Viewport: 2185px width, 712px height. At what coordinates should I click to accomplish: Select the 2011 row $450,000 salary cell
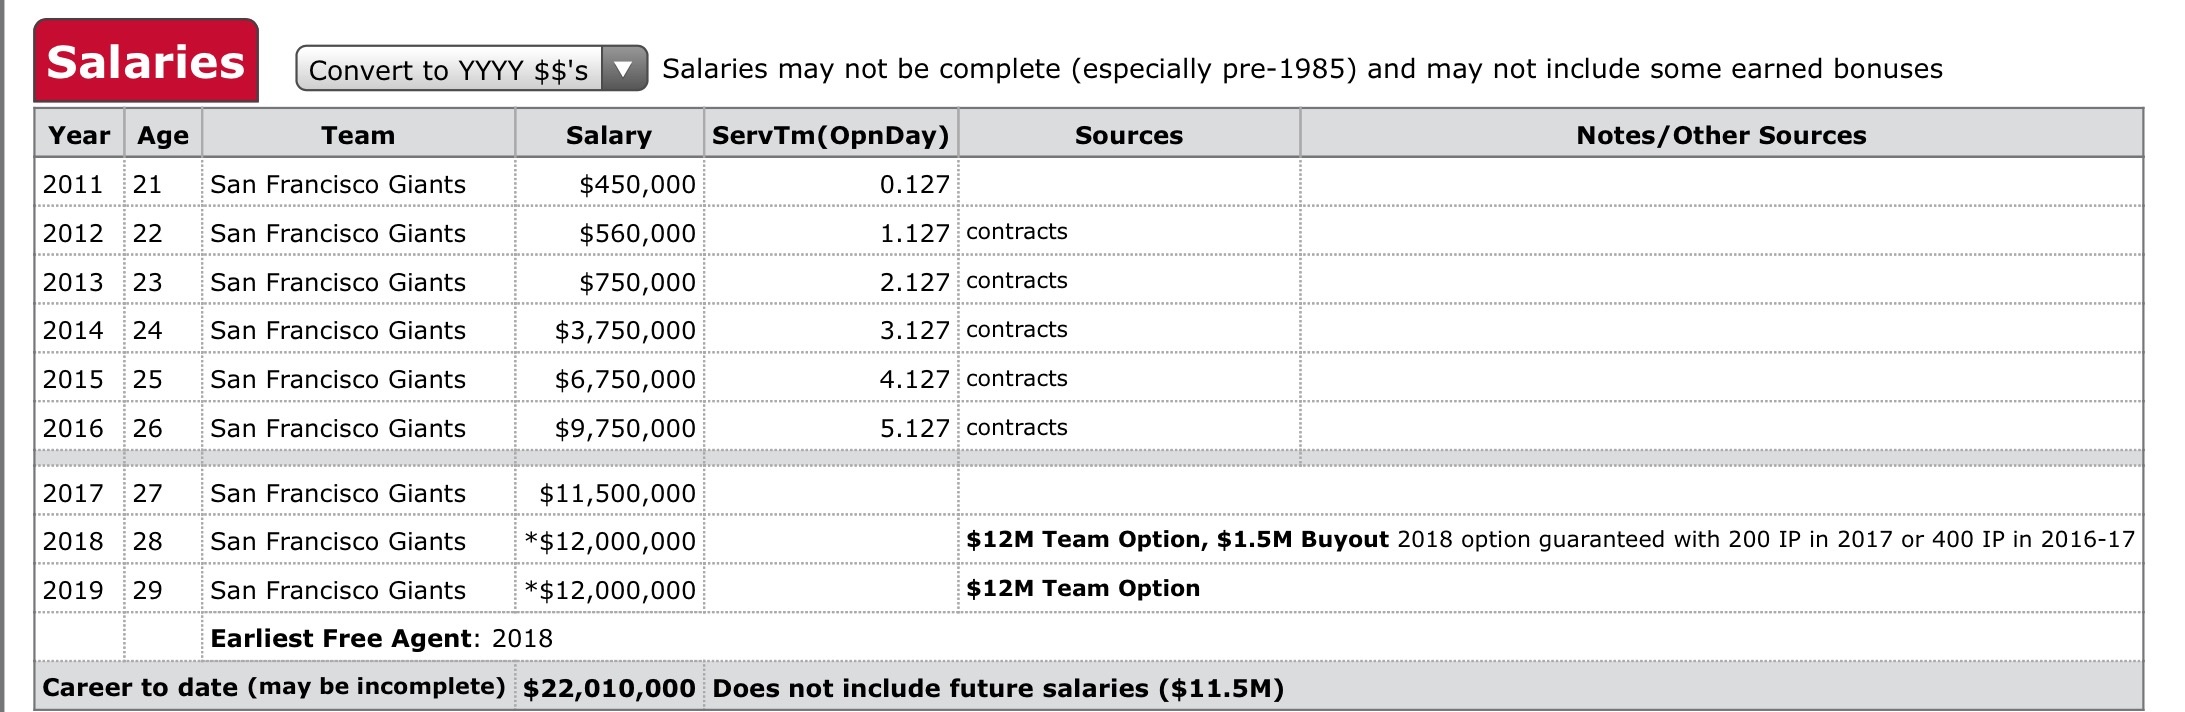(x=610, y=184)
